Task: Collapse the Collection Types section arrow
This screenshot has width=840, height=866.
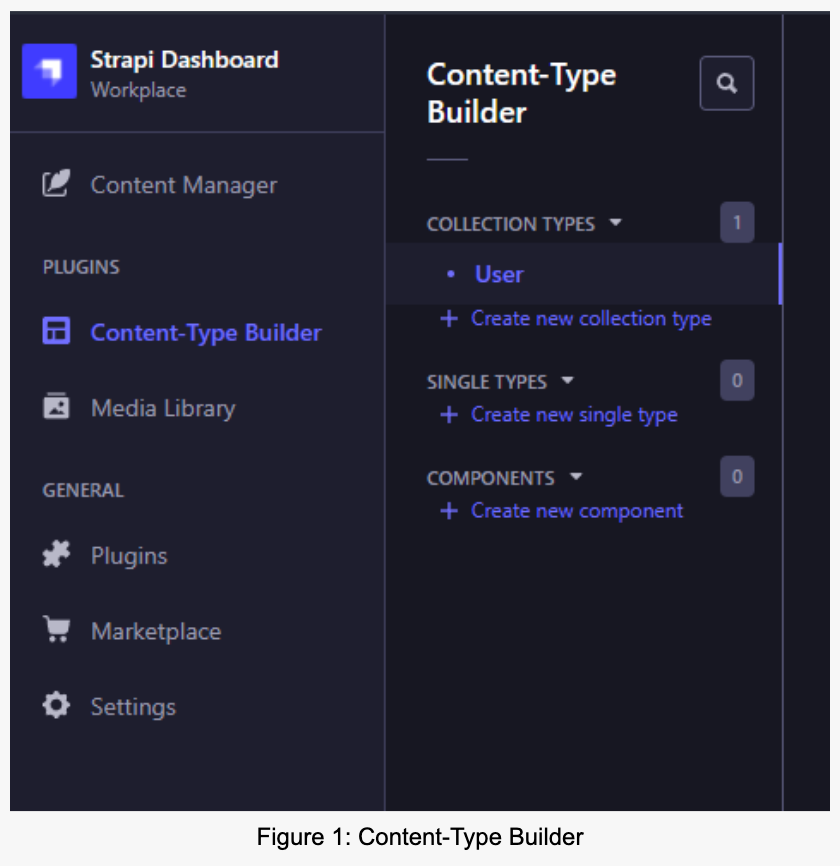Action: [615, 223]
